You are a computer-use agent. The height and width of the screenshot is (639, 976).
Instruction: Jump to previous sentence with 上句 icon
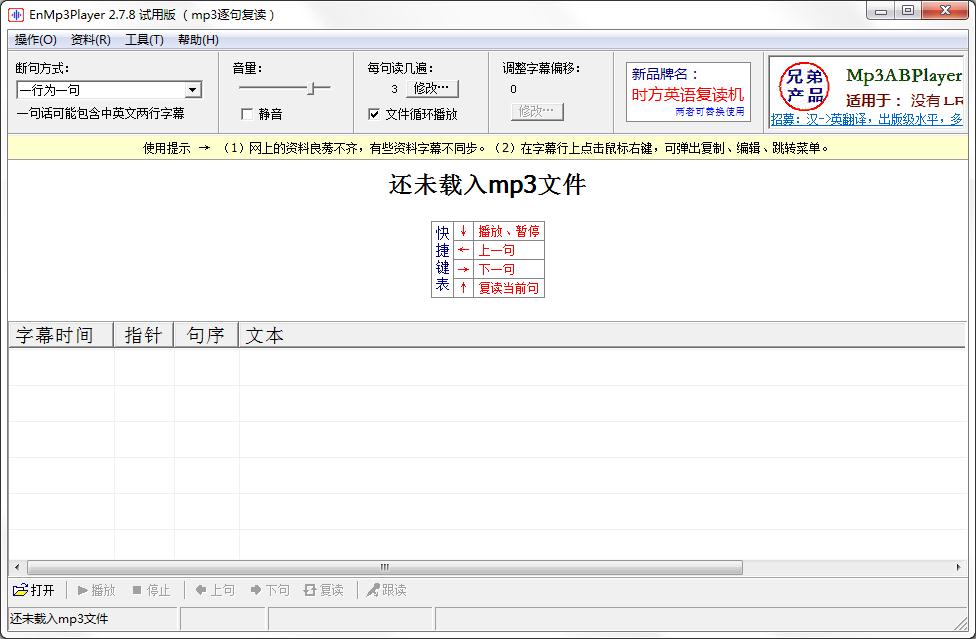coord(212,589)
